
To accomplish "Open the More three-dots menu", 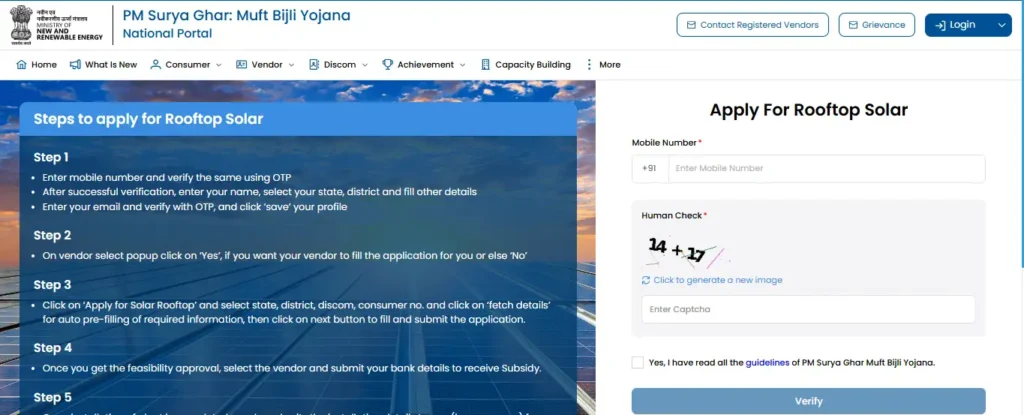I will point(589,65).
